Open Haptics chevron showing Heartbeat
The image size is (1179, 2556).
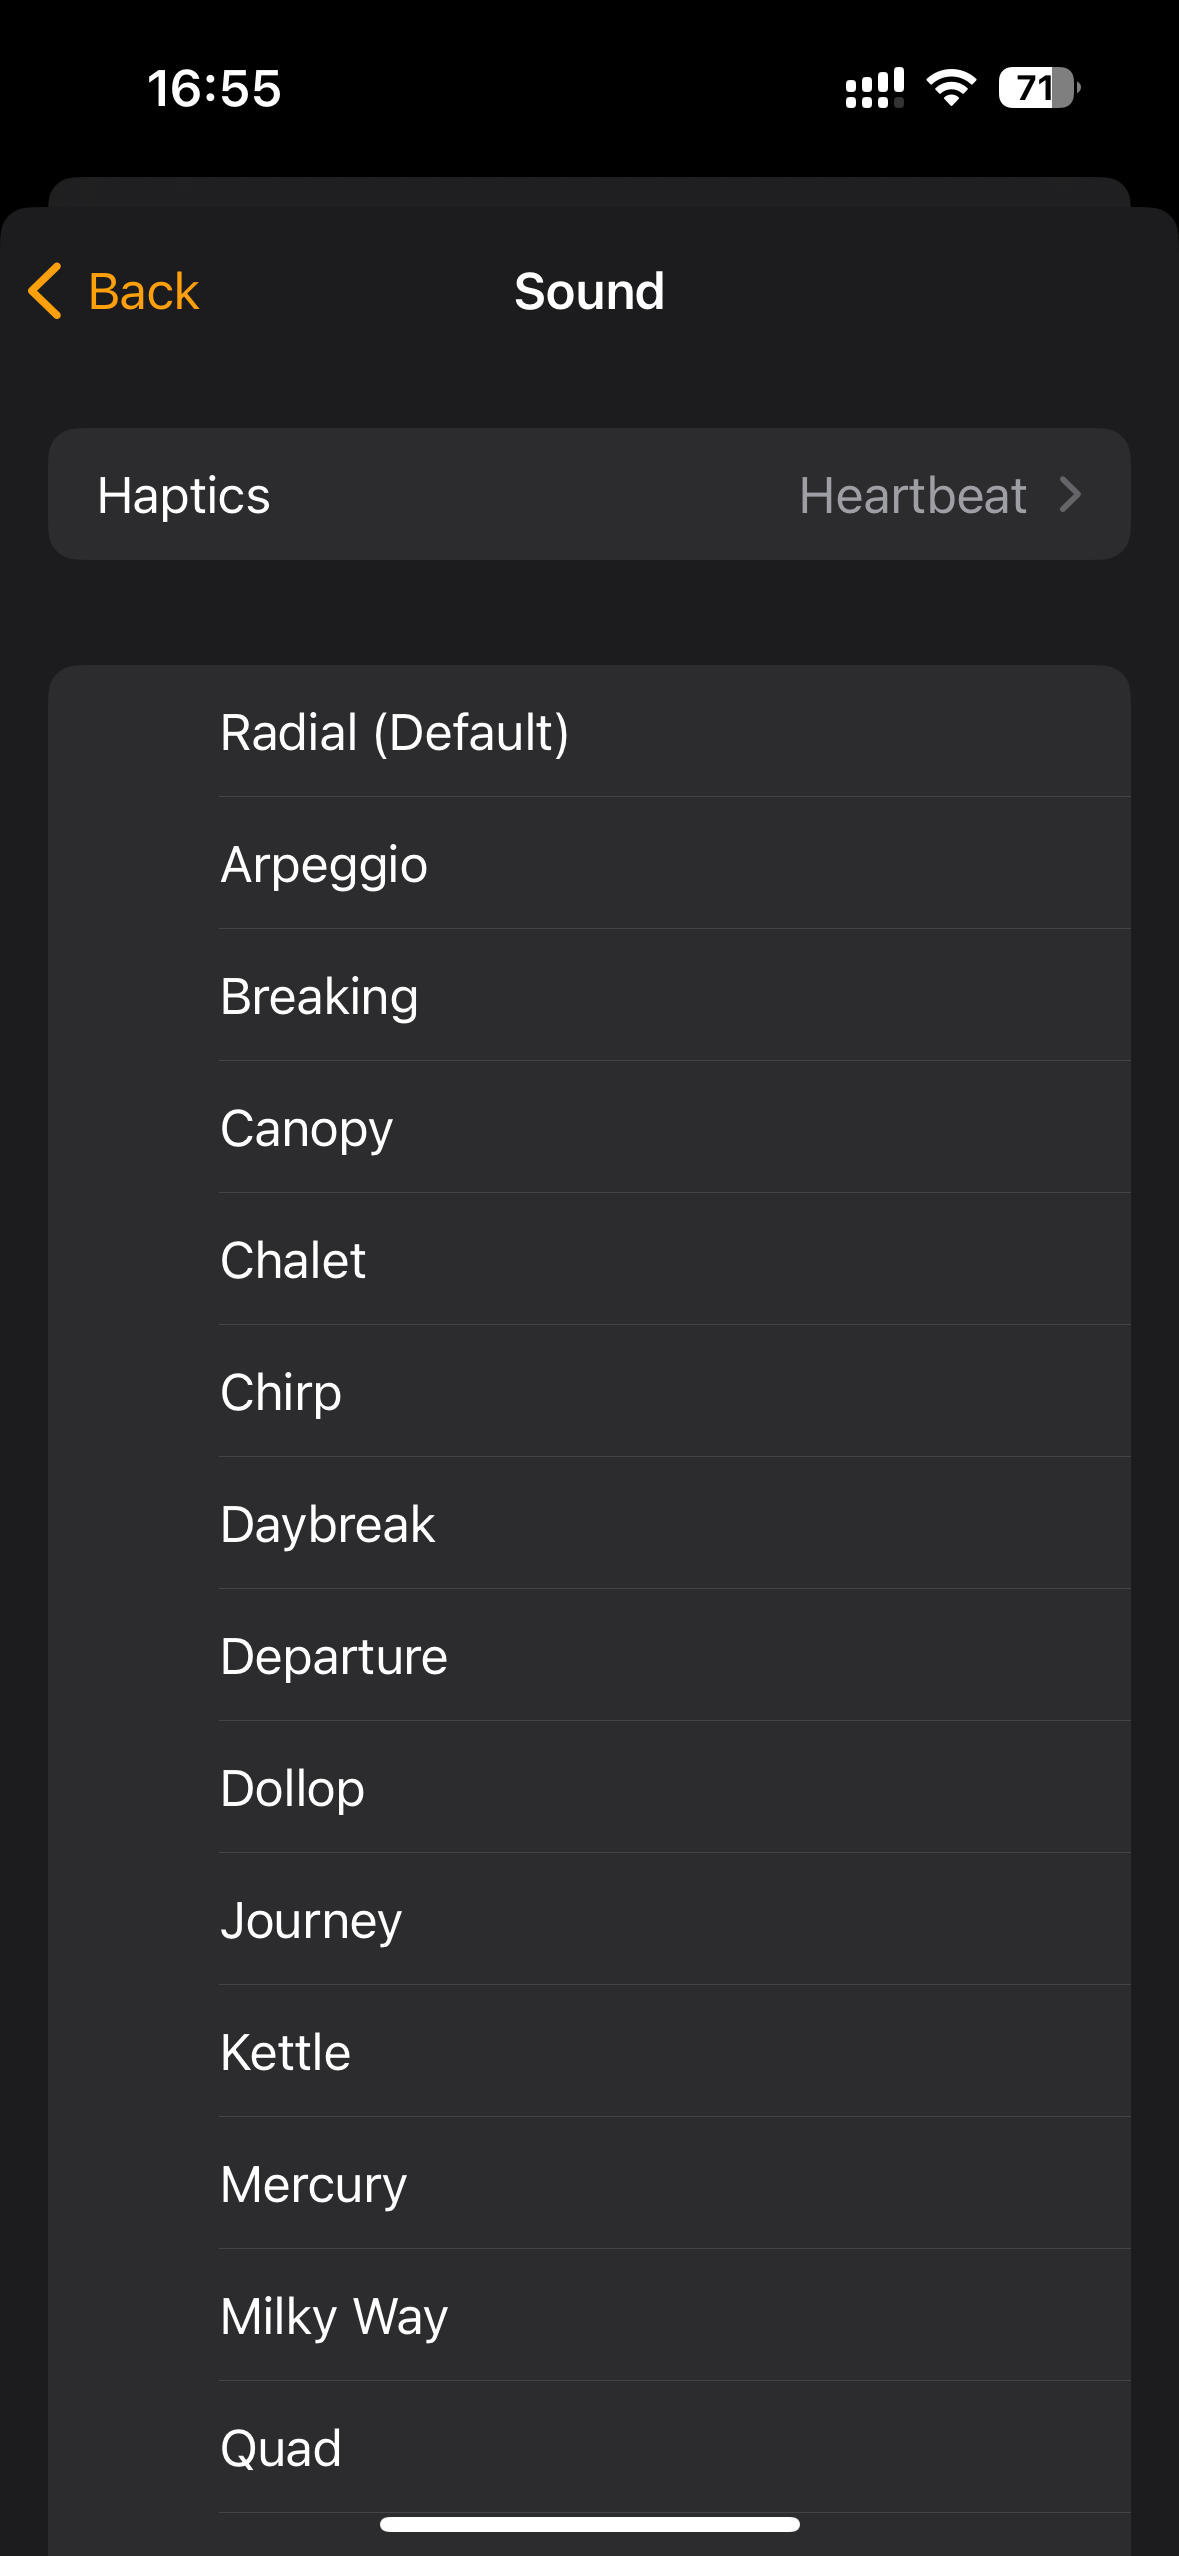click(1070, 495)
